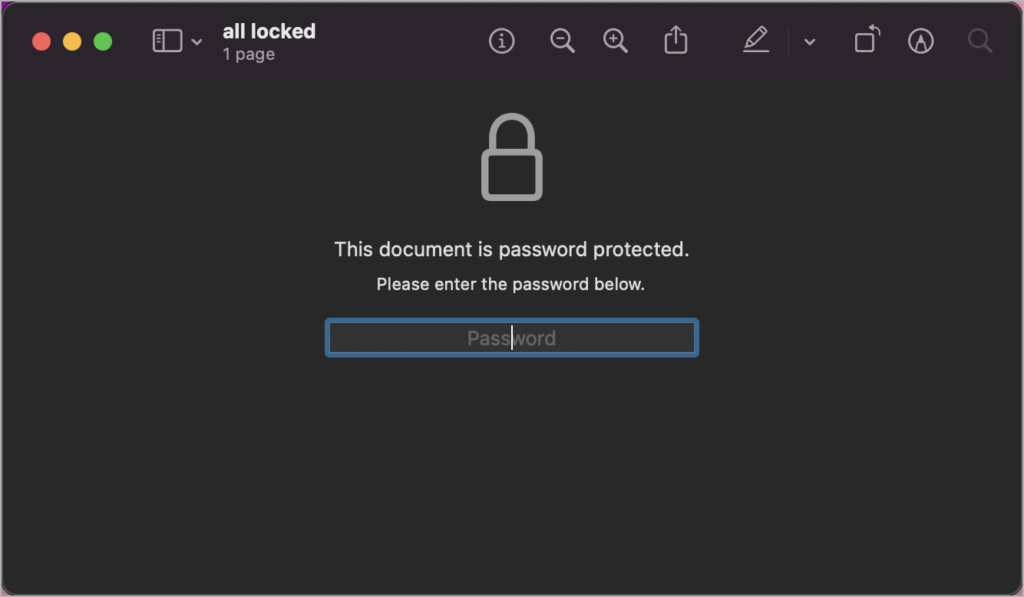The width and height of the screenshot is (1024, 597).
Task: Click the "1 page" subtitle text
Action: (x=249, y=54)
